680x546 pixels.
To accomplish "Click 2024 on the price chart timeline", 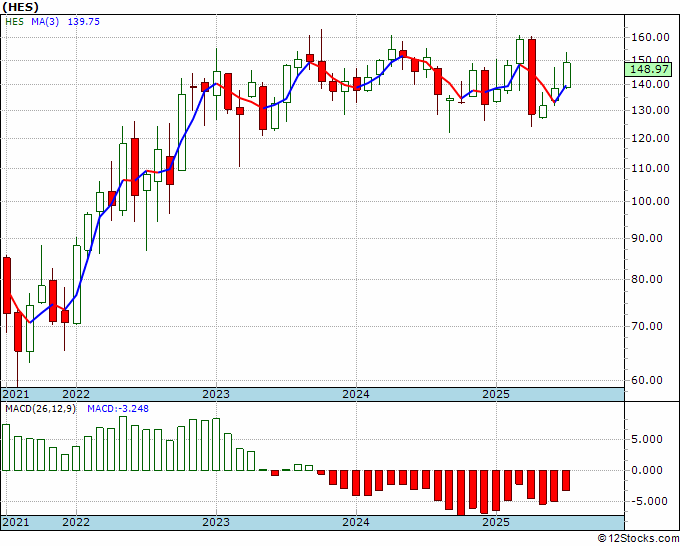I will click(356, 394).
